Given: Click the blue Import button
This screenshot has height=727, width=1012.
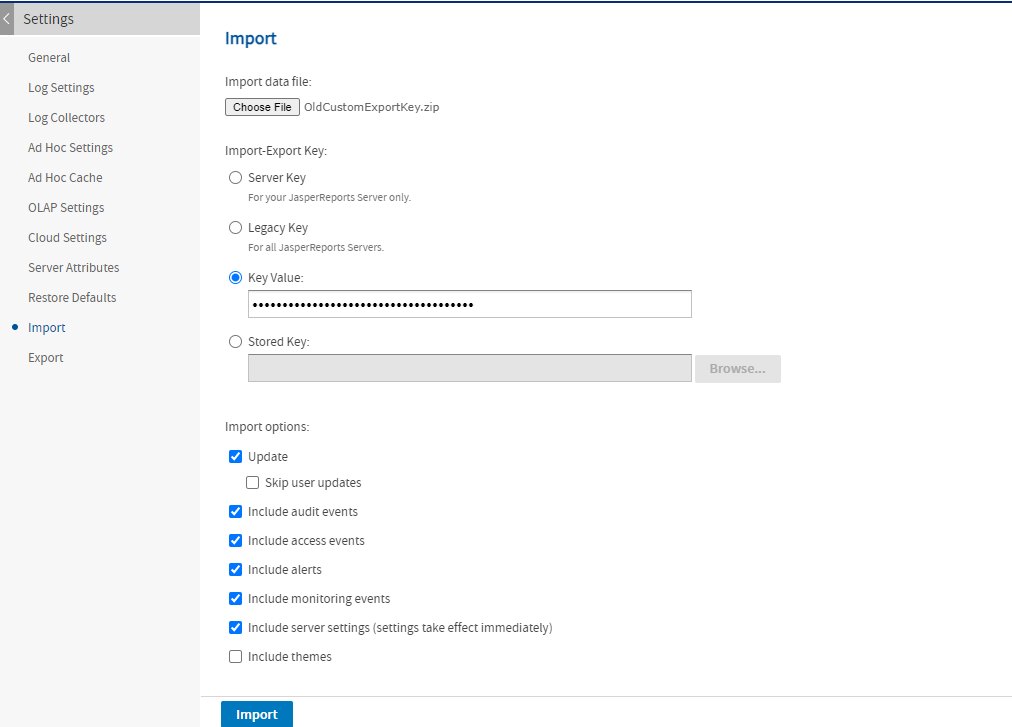Looking at the screenshot, I should [257, 714].
